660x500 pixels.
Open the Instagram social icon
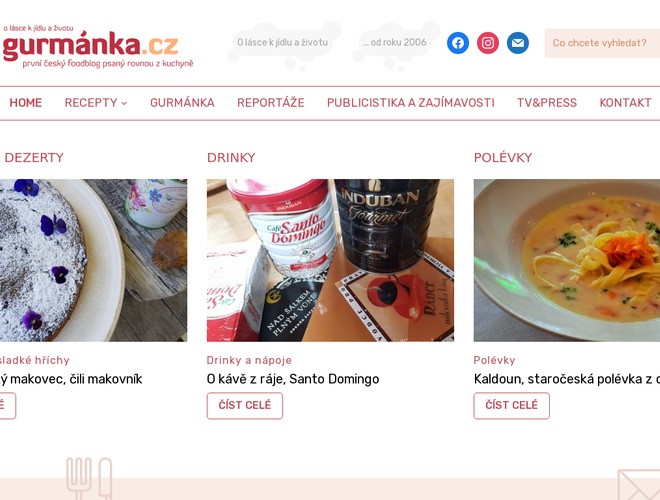(488, 43)
